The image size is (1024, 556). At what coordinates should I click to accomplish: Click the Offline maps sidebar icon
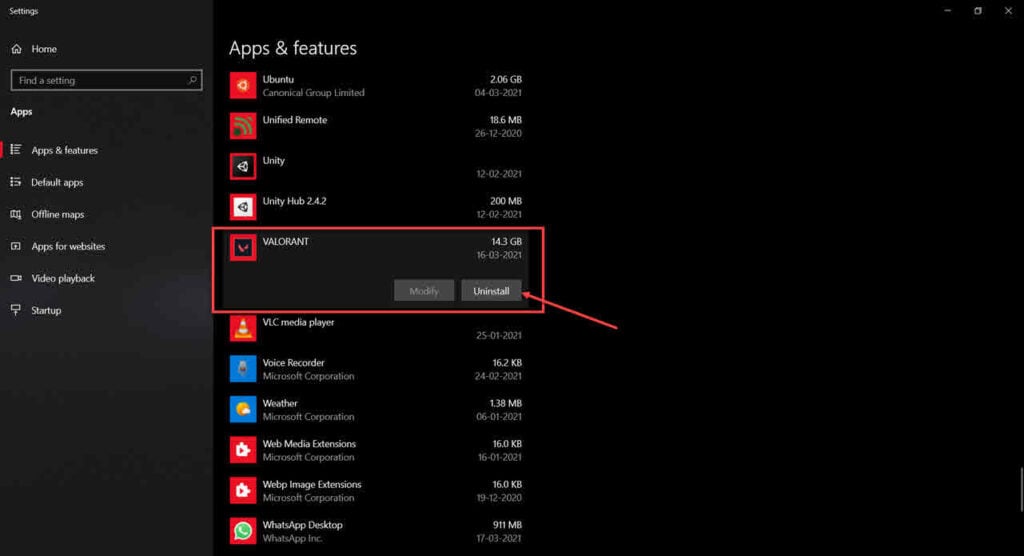tap(16, 214)
